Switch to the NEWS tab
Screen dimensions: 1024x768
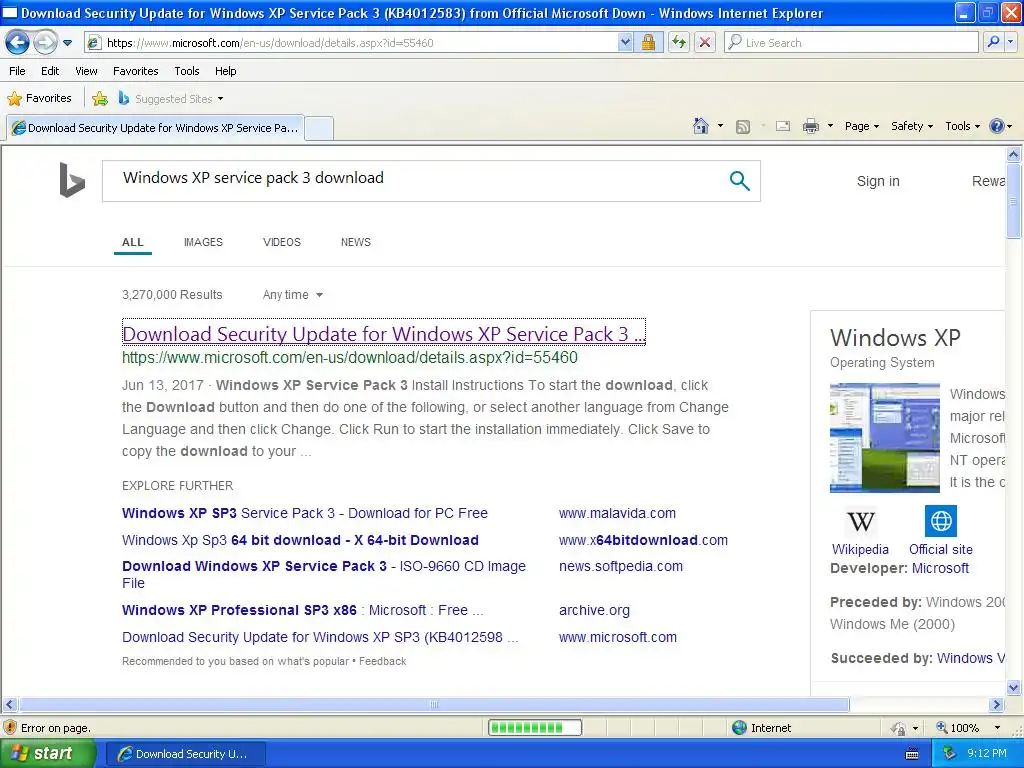click(x=356, y=242)
